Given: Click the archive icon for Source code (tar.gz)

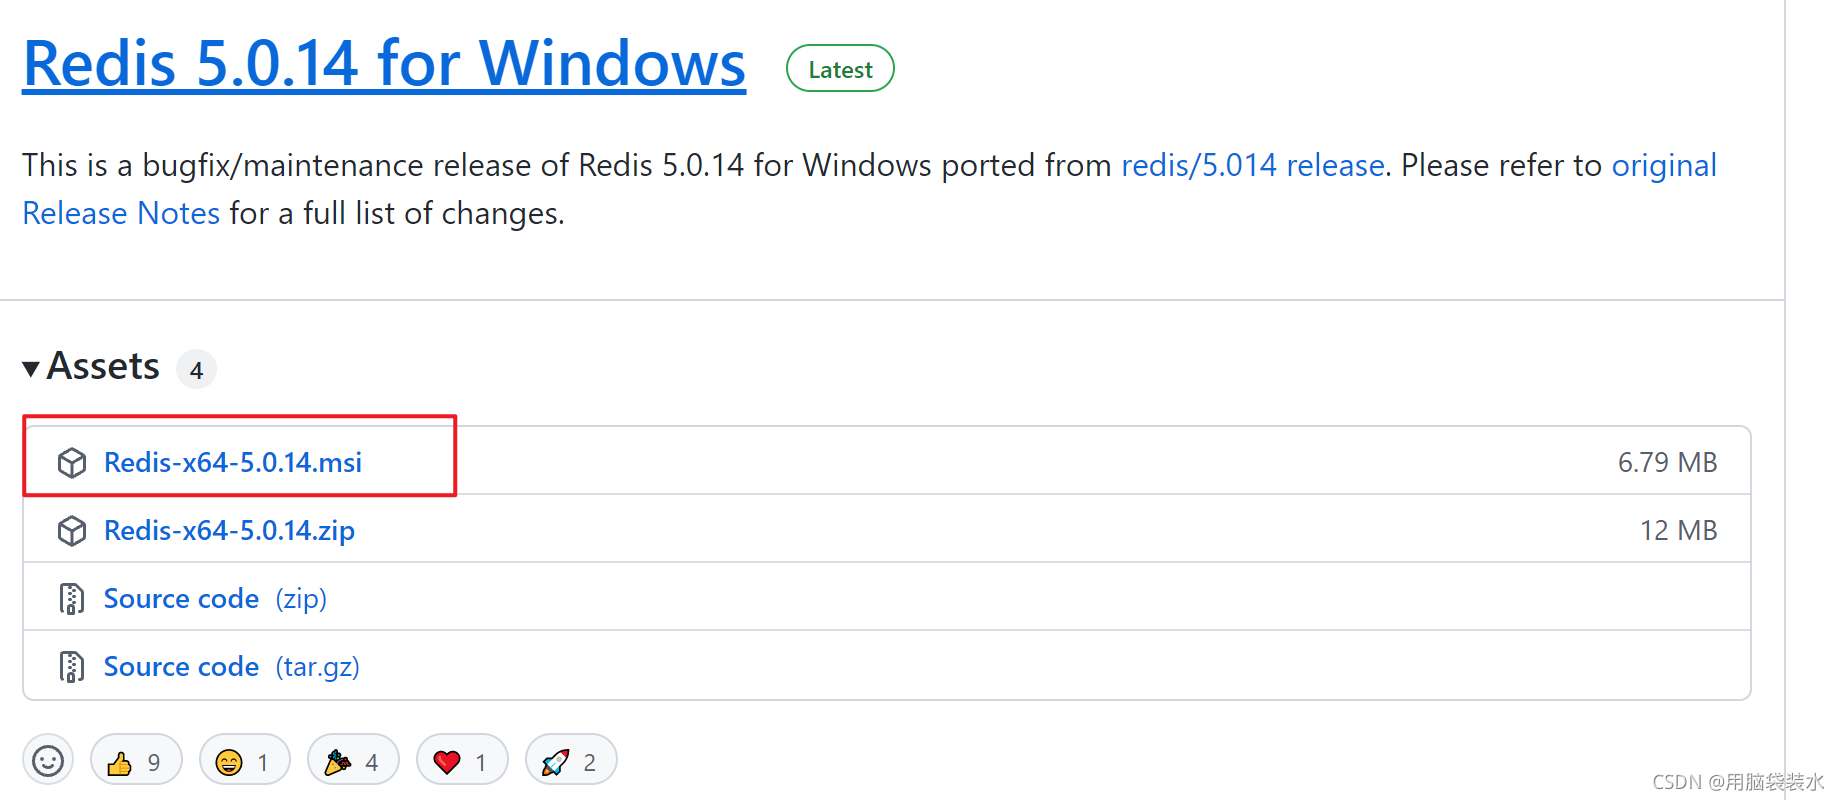Looking at the screenshot, I should [x=72, y=667].
